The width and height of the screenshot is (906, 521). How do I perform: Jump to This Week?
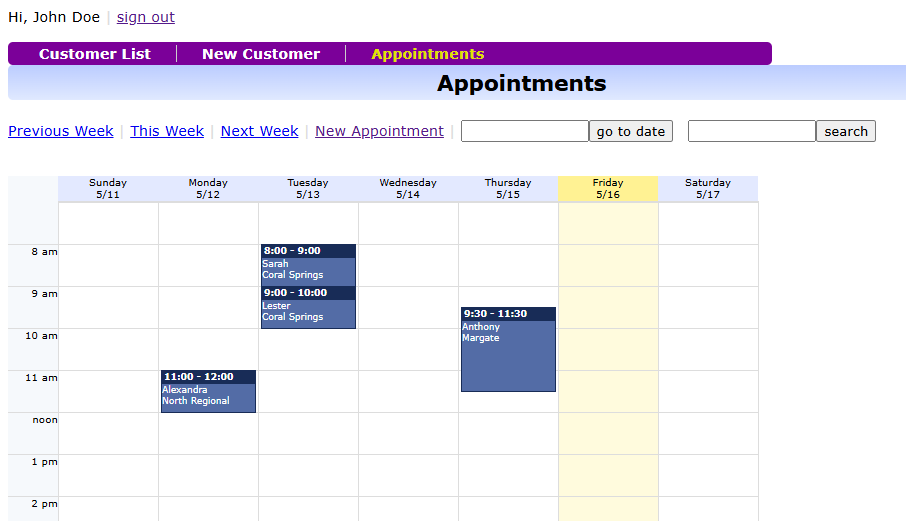click(x=167, y=131)
